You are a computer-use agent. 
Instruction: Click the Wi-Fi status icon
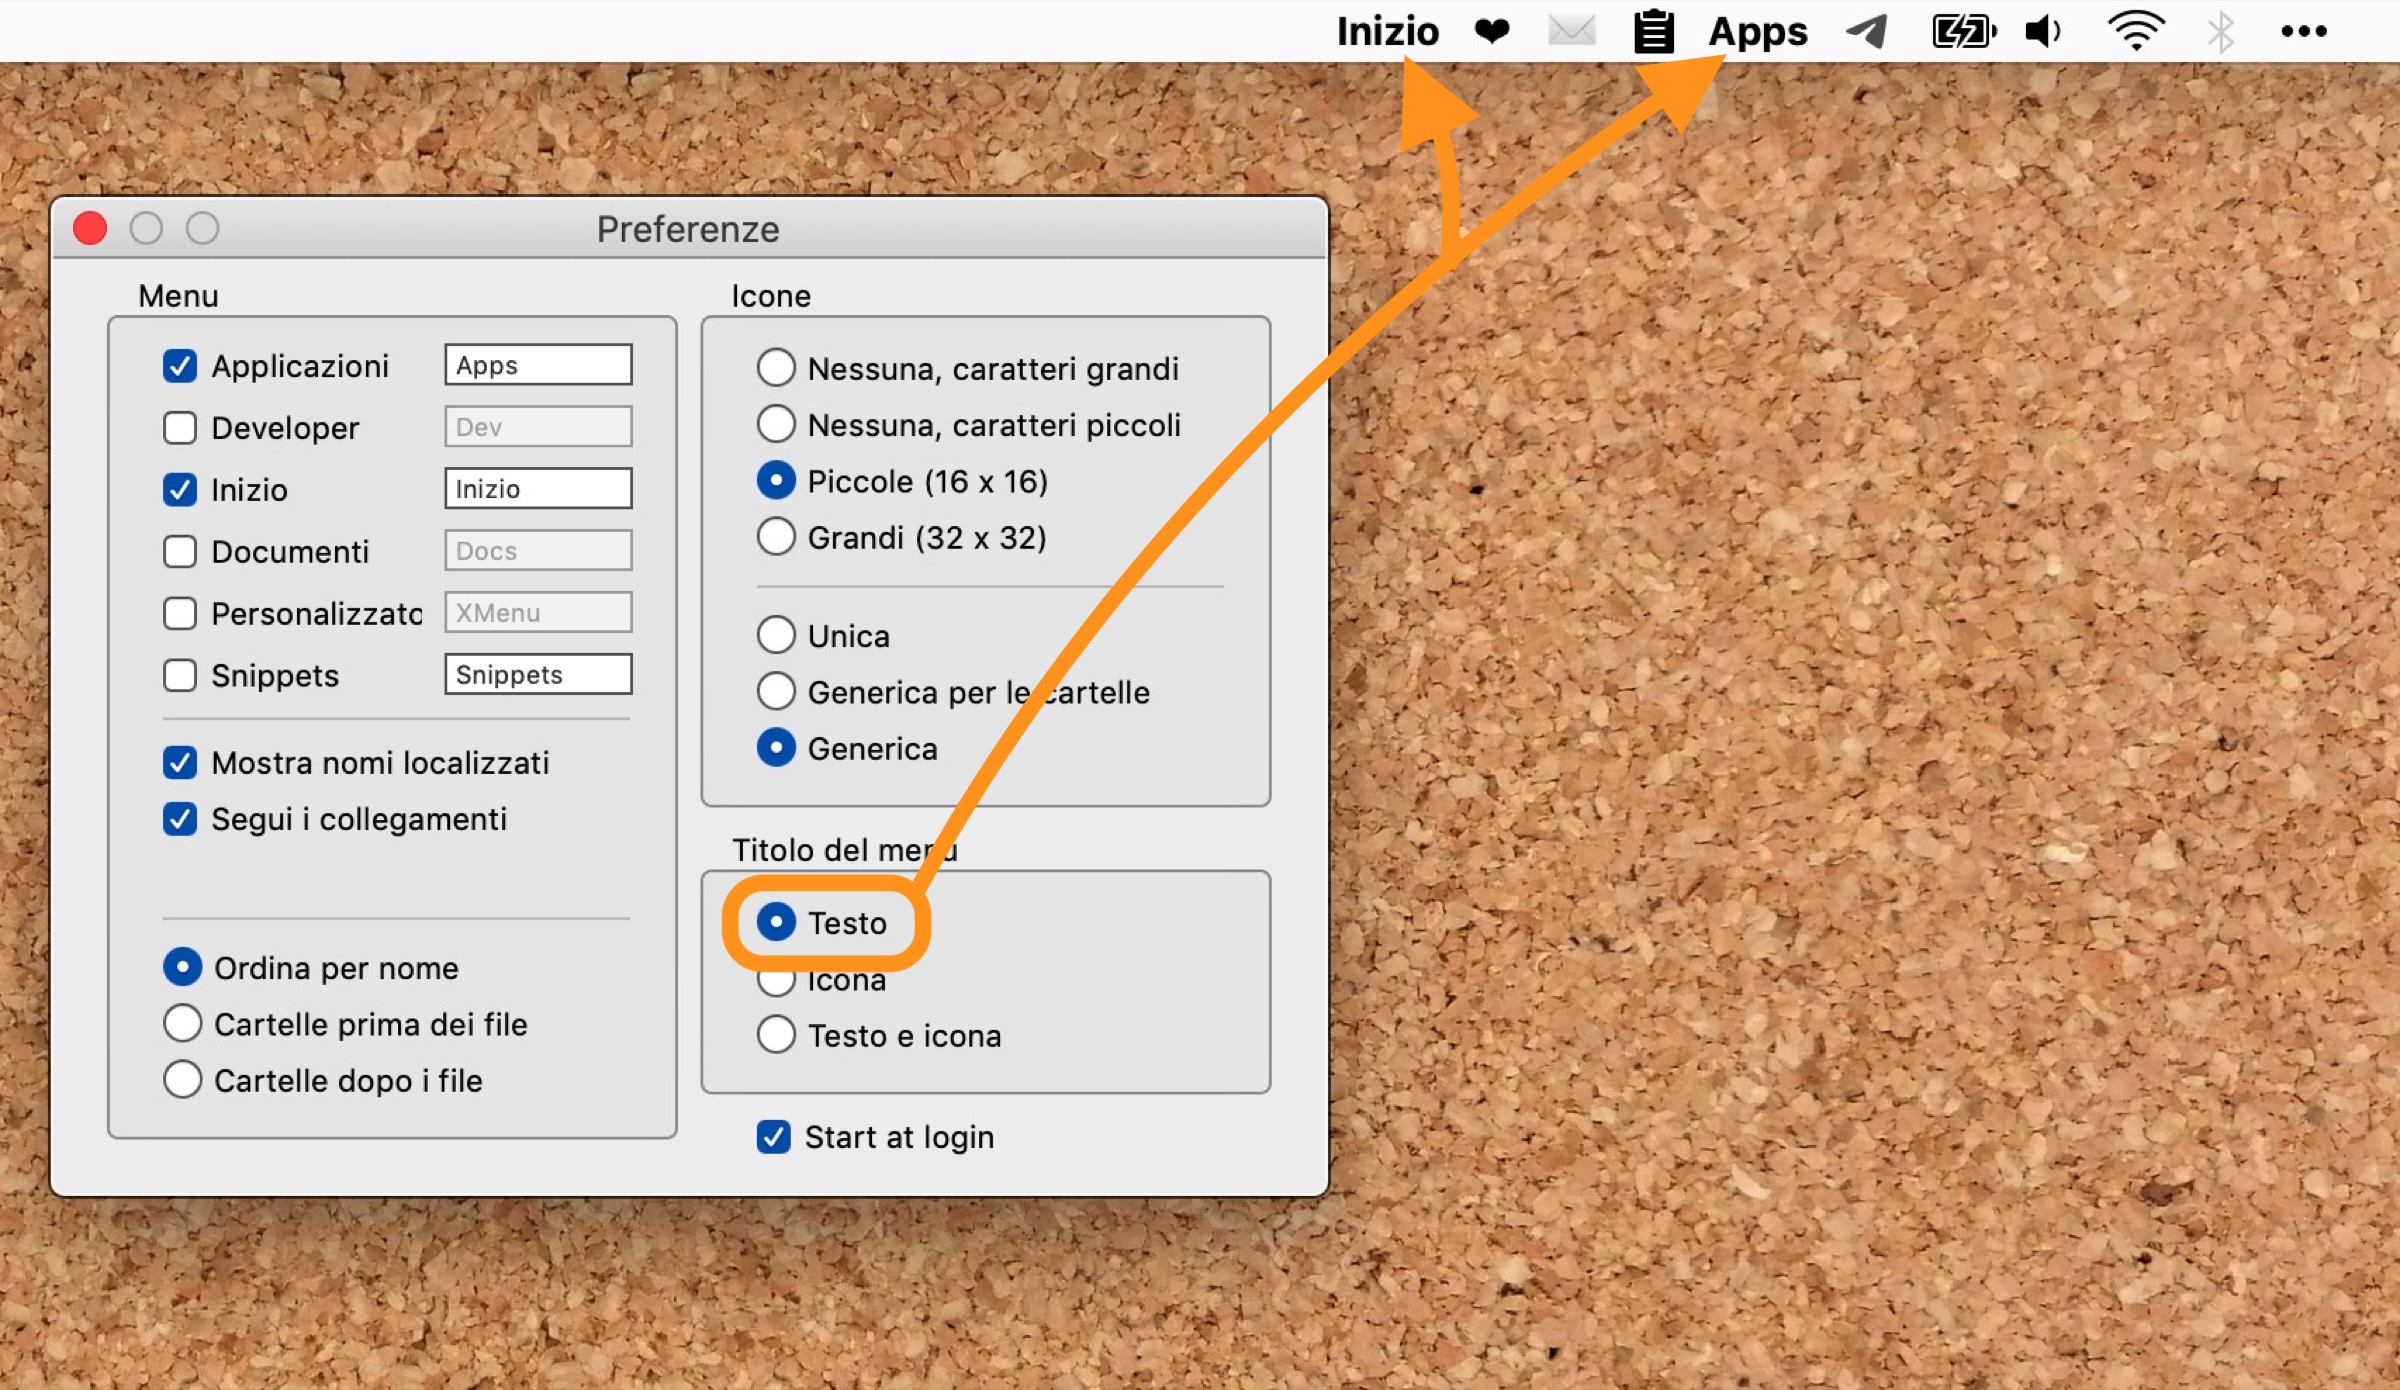[2135, 32]
